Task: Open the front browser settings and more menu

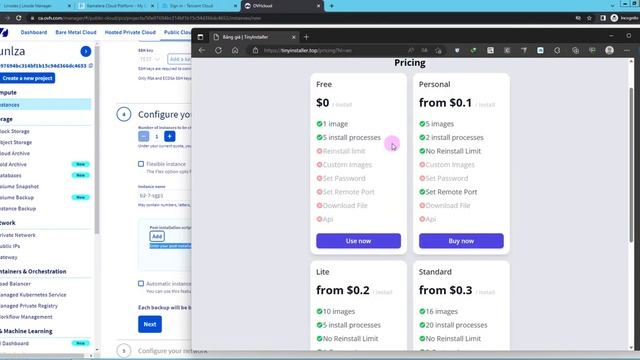Action: coord(627,50)
